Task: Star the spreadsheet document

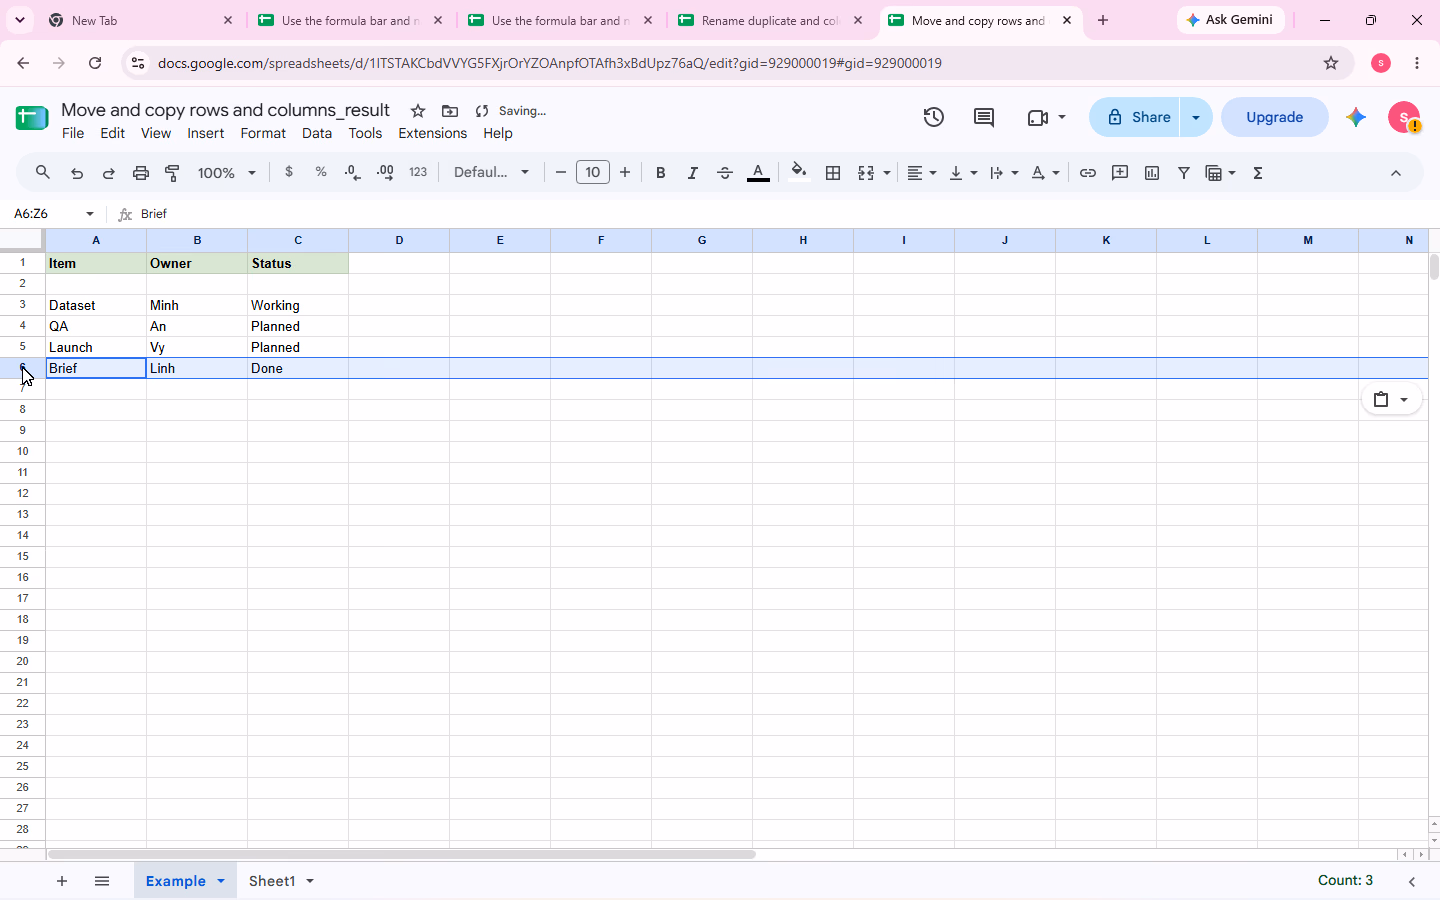Action: tap(418, 111)
